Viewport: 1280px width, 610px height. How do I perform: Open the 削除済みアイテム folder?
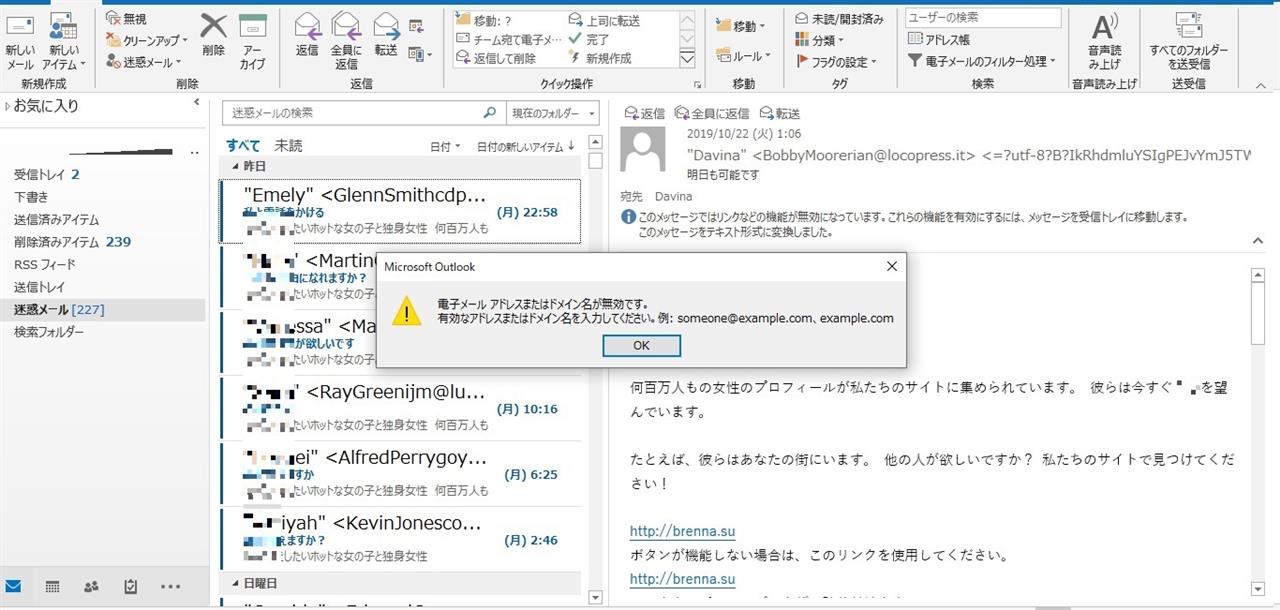click(72, 242)
